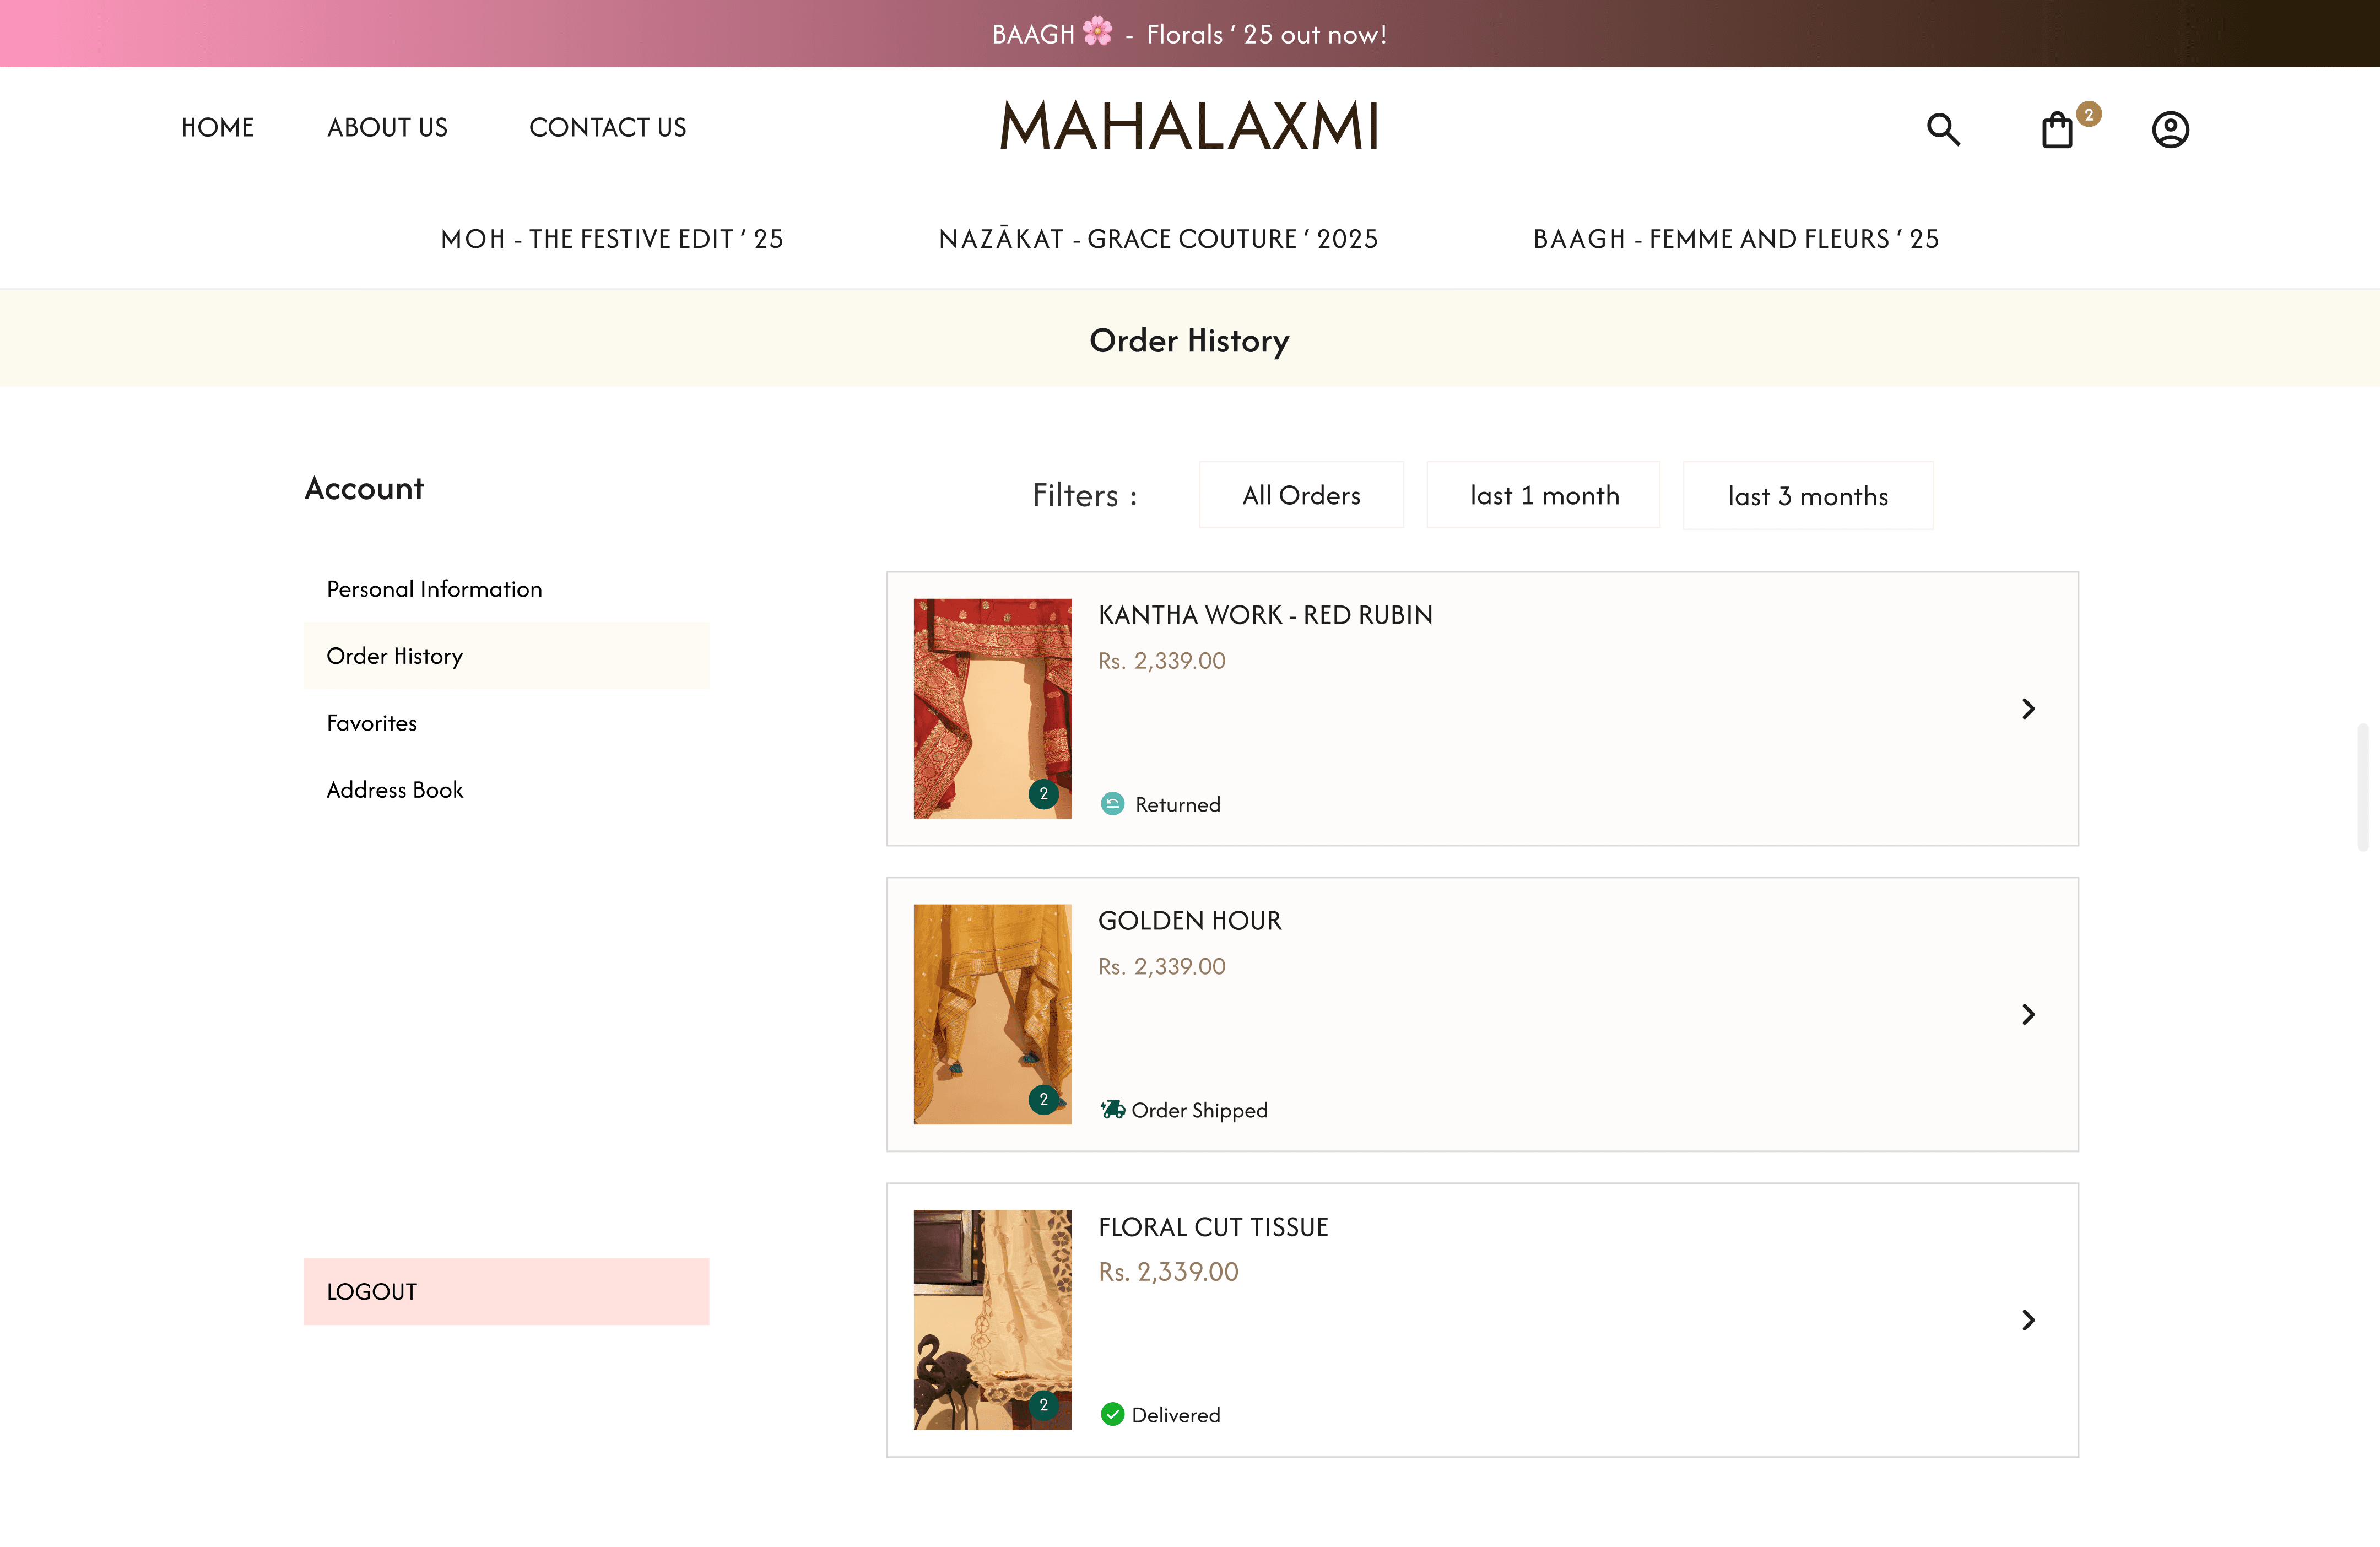Click the Order Shipped truck icon

click(x=1112, y=1109)
